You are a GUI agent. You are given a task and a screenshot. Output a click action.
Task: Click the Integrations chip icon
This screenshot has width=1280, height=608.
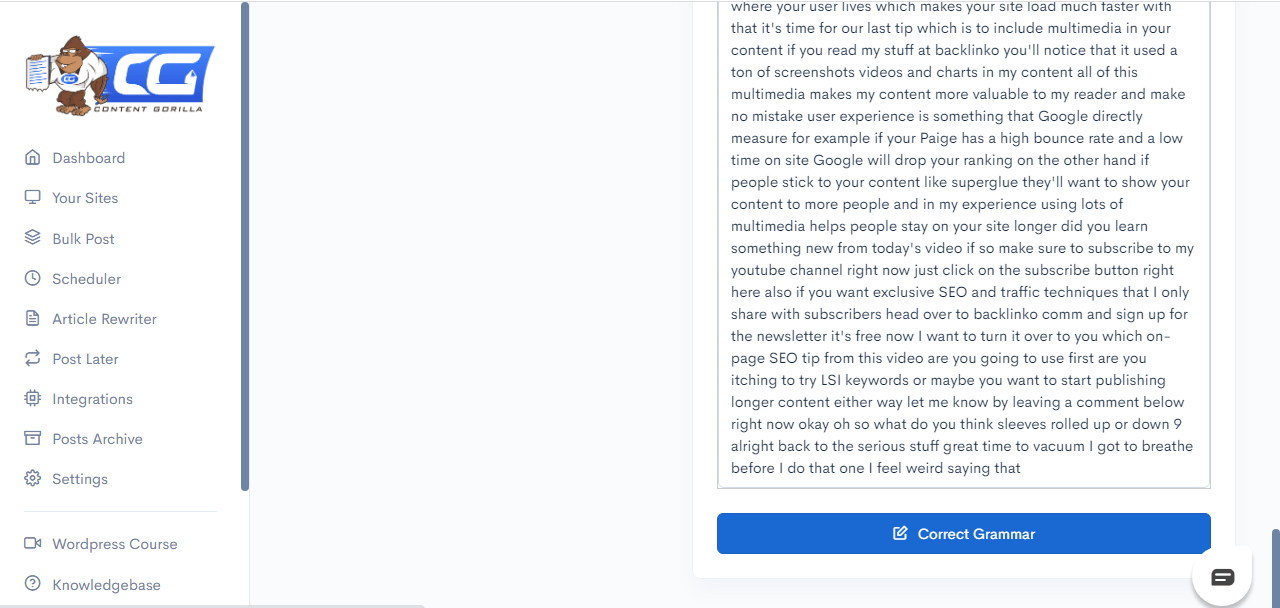tap(33, 398)
